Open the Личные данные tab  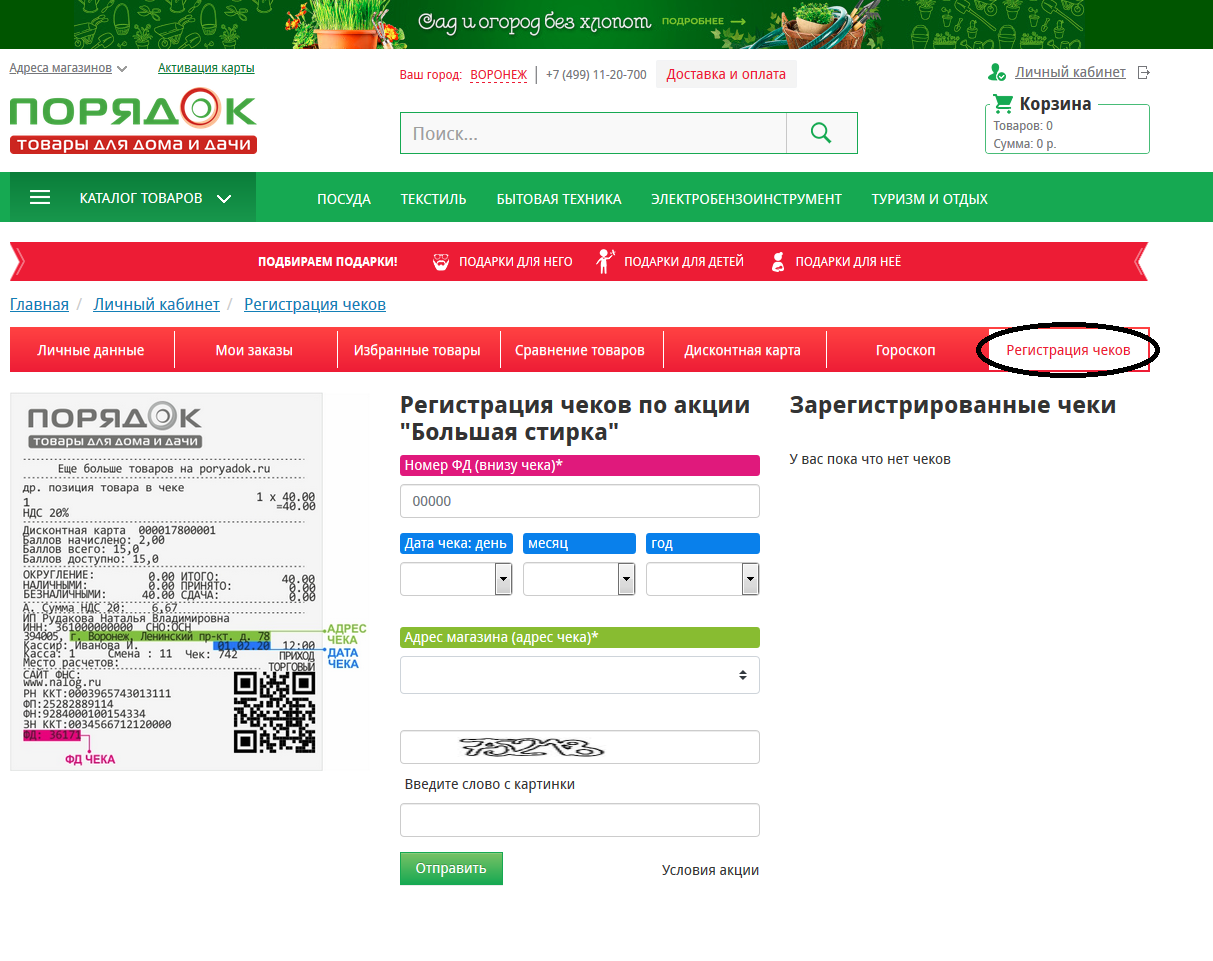91,350
